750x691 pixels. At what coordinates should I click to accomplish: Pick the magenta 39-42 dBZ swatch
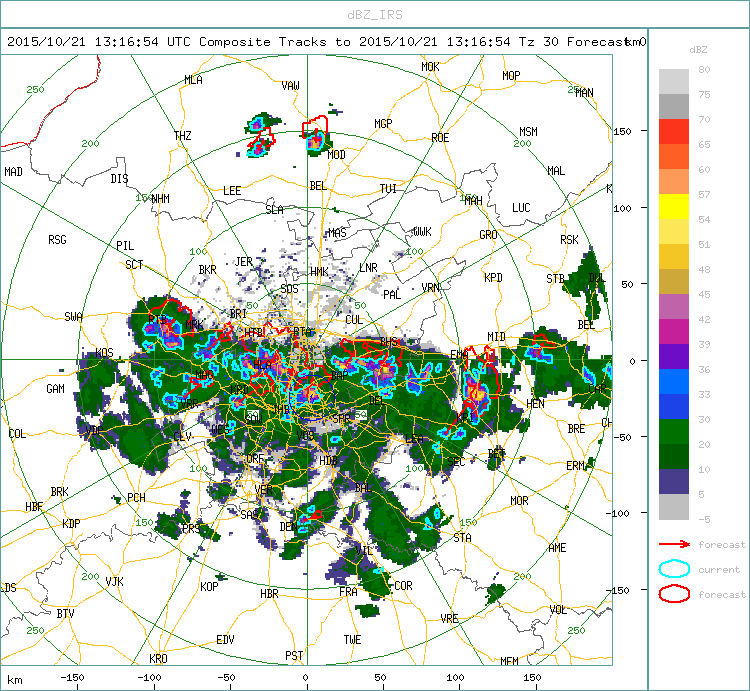pyautogui.click(x=674, y=331)
